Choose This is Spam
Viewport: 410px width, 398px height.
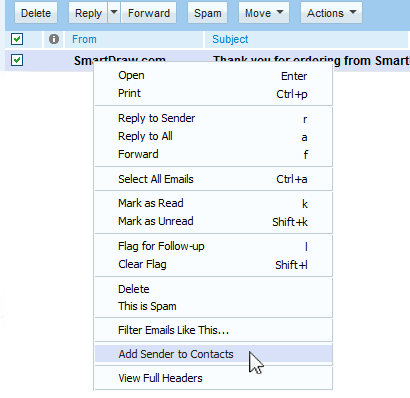(213, 306)
